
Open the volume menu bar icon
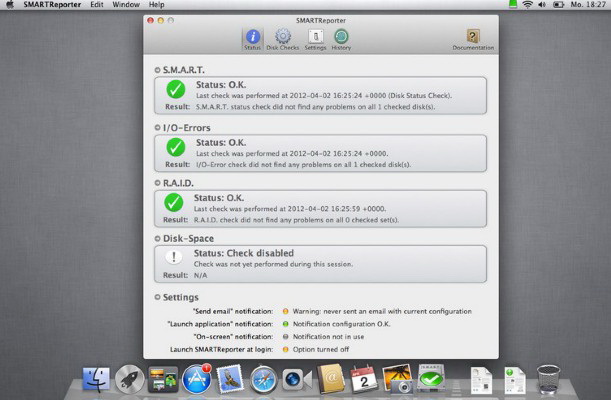pyautogui.click(x=542, y=5)
